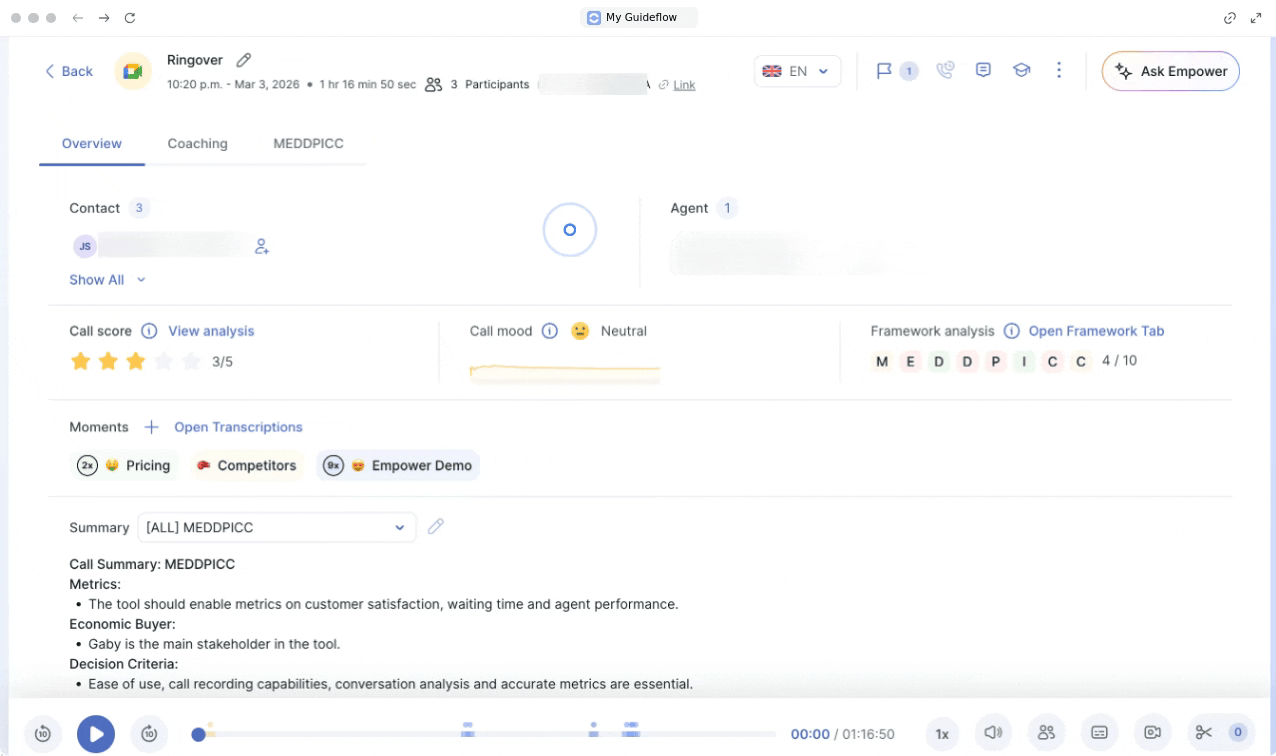Open the View analysis link
This screenshot has width=1276, height=756.
[211, 331]
